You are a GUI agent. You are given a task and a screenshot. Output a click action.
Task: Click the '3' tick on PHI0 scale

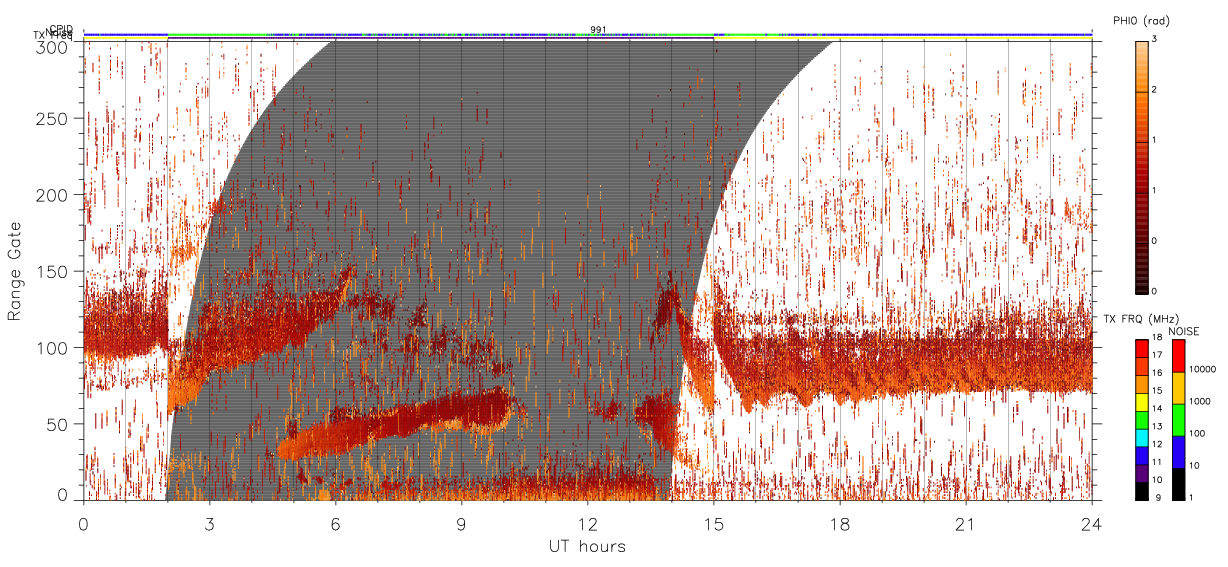coord(1154,40)
